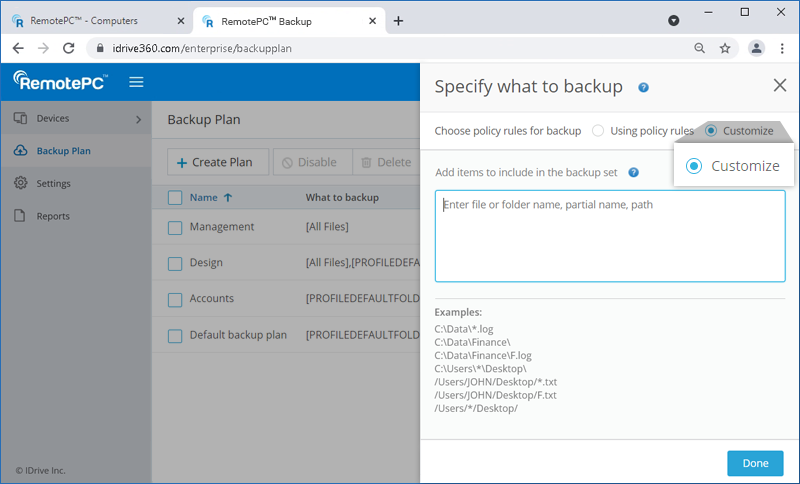
Task: Open the Settings gear in sidebar
Action: point(21,183)
